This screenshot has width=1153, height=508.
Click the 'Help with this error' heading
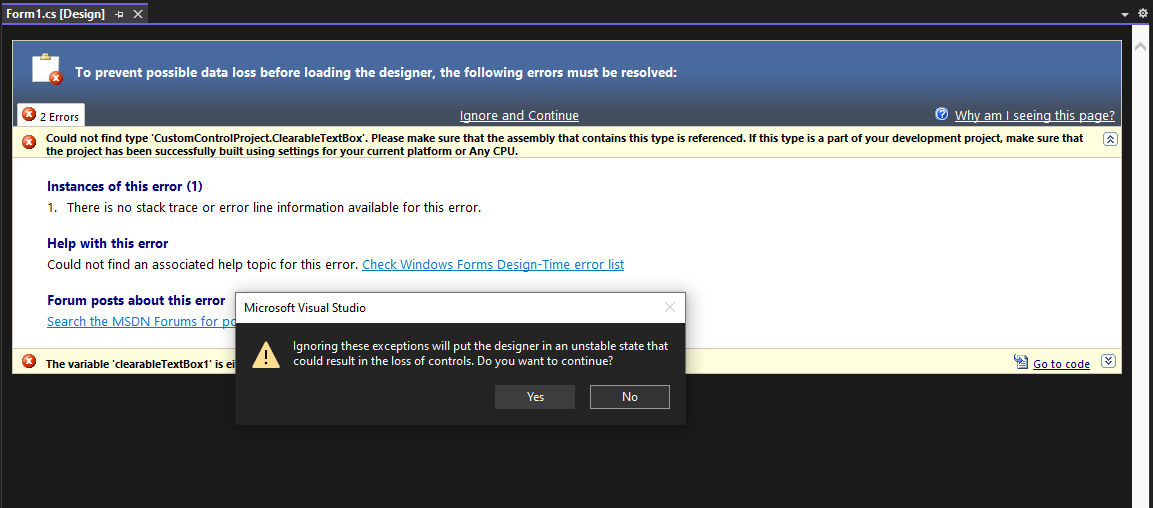pyautogui.click(x=108, y=243)
